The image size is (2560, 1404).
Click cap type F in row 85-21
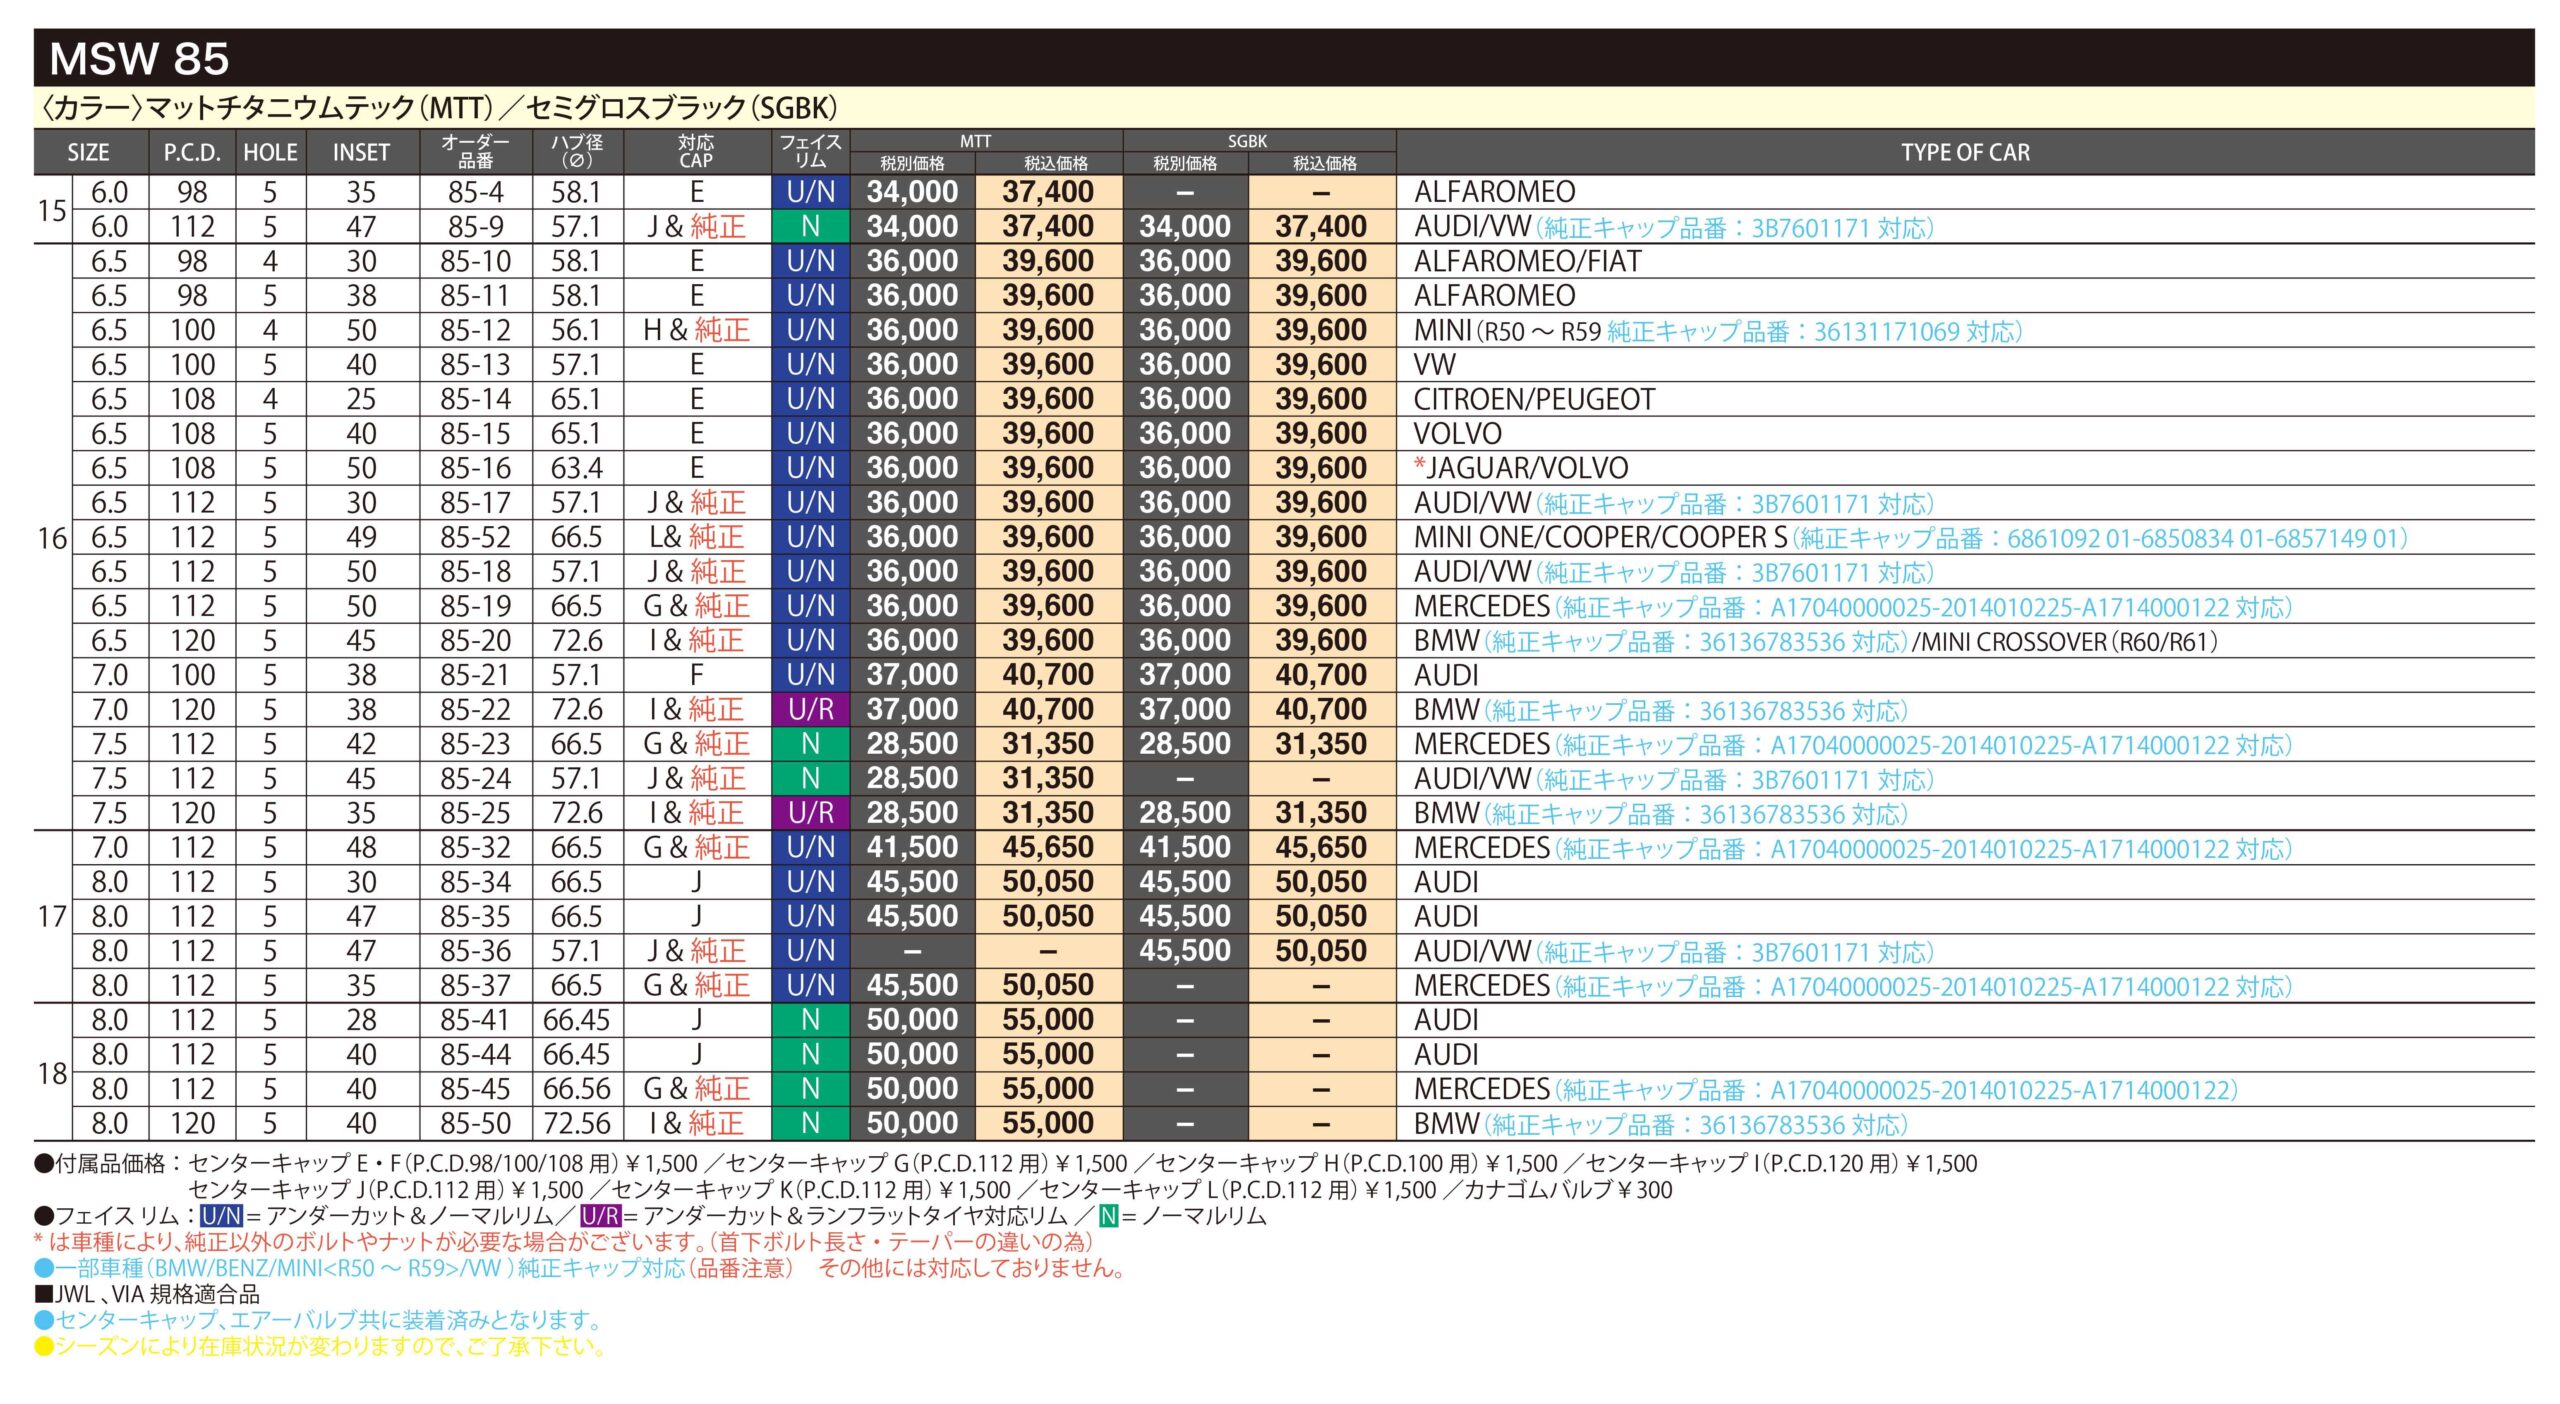pyautogui.click(x=696, y=675)
